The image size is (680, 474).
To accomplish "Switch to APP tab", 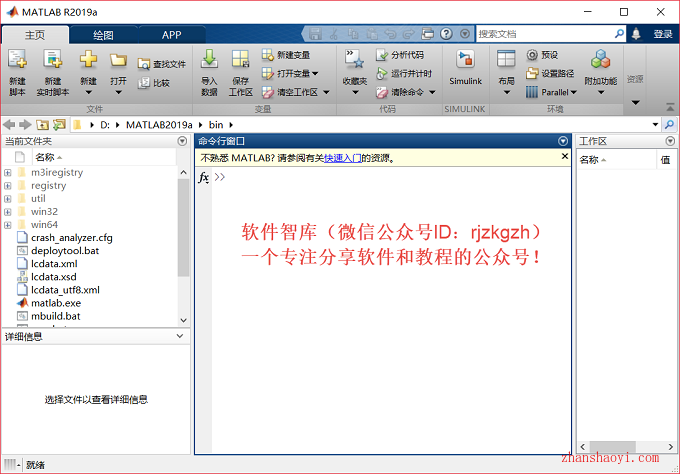I will (x=172, y=35).
